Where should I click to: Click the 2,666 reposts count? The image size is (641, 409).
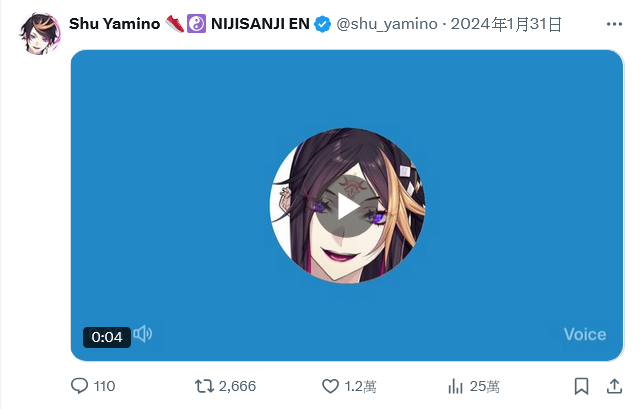click(x=237, y=386)
